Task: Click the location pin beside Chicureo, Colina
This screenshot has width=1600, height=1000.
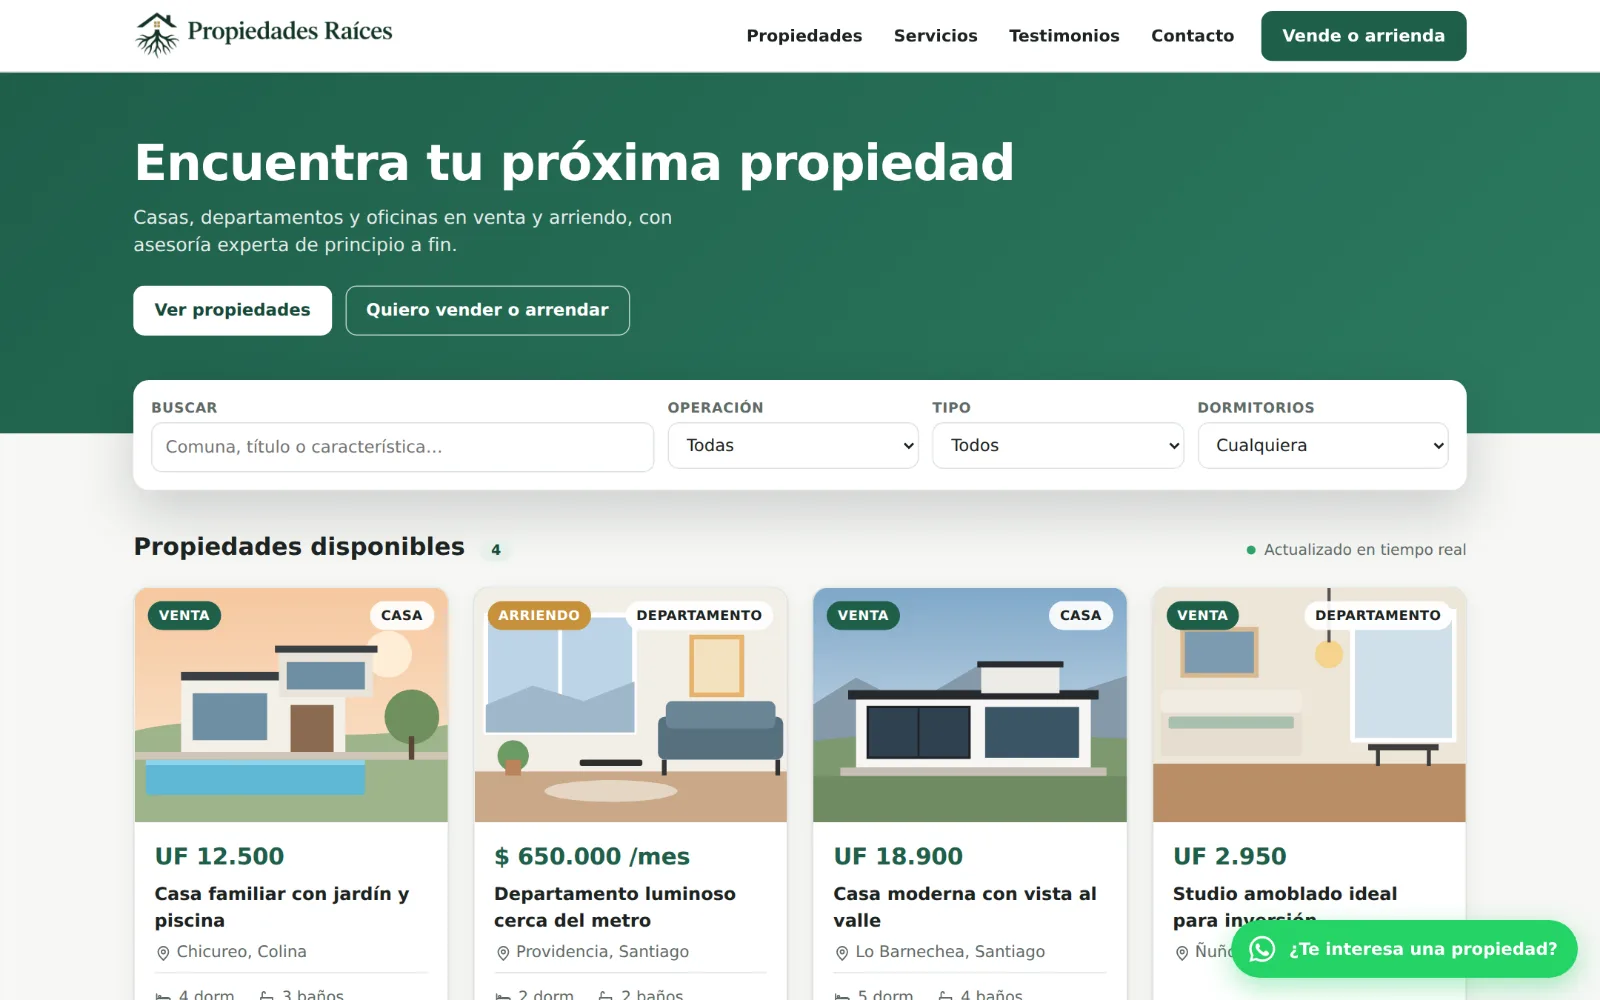Action: point(163,953)
